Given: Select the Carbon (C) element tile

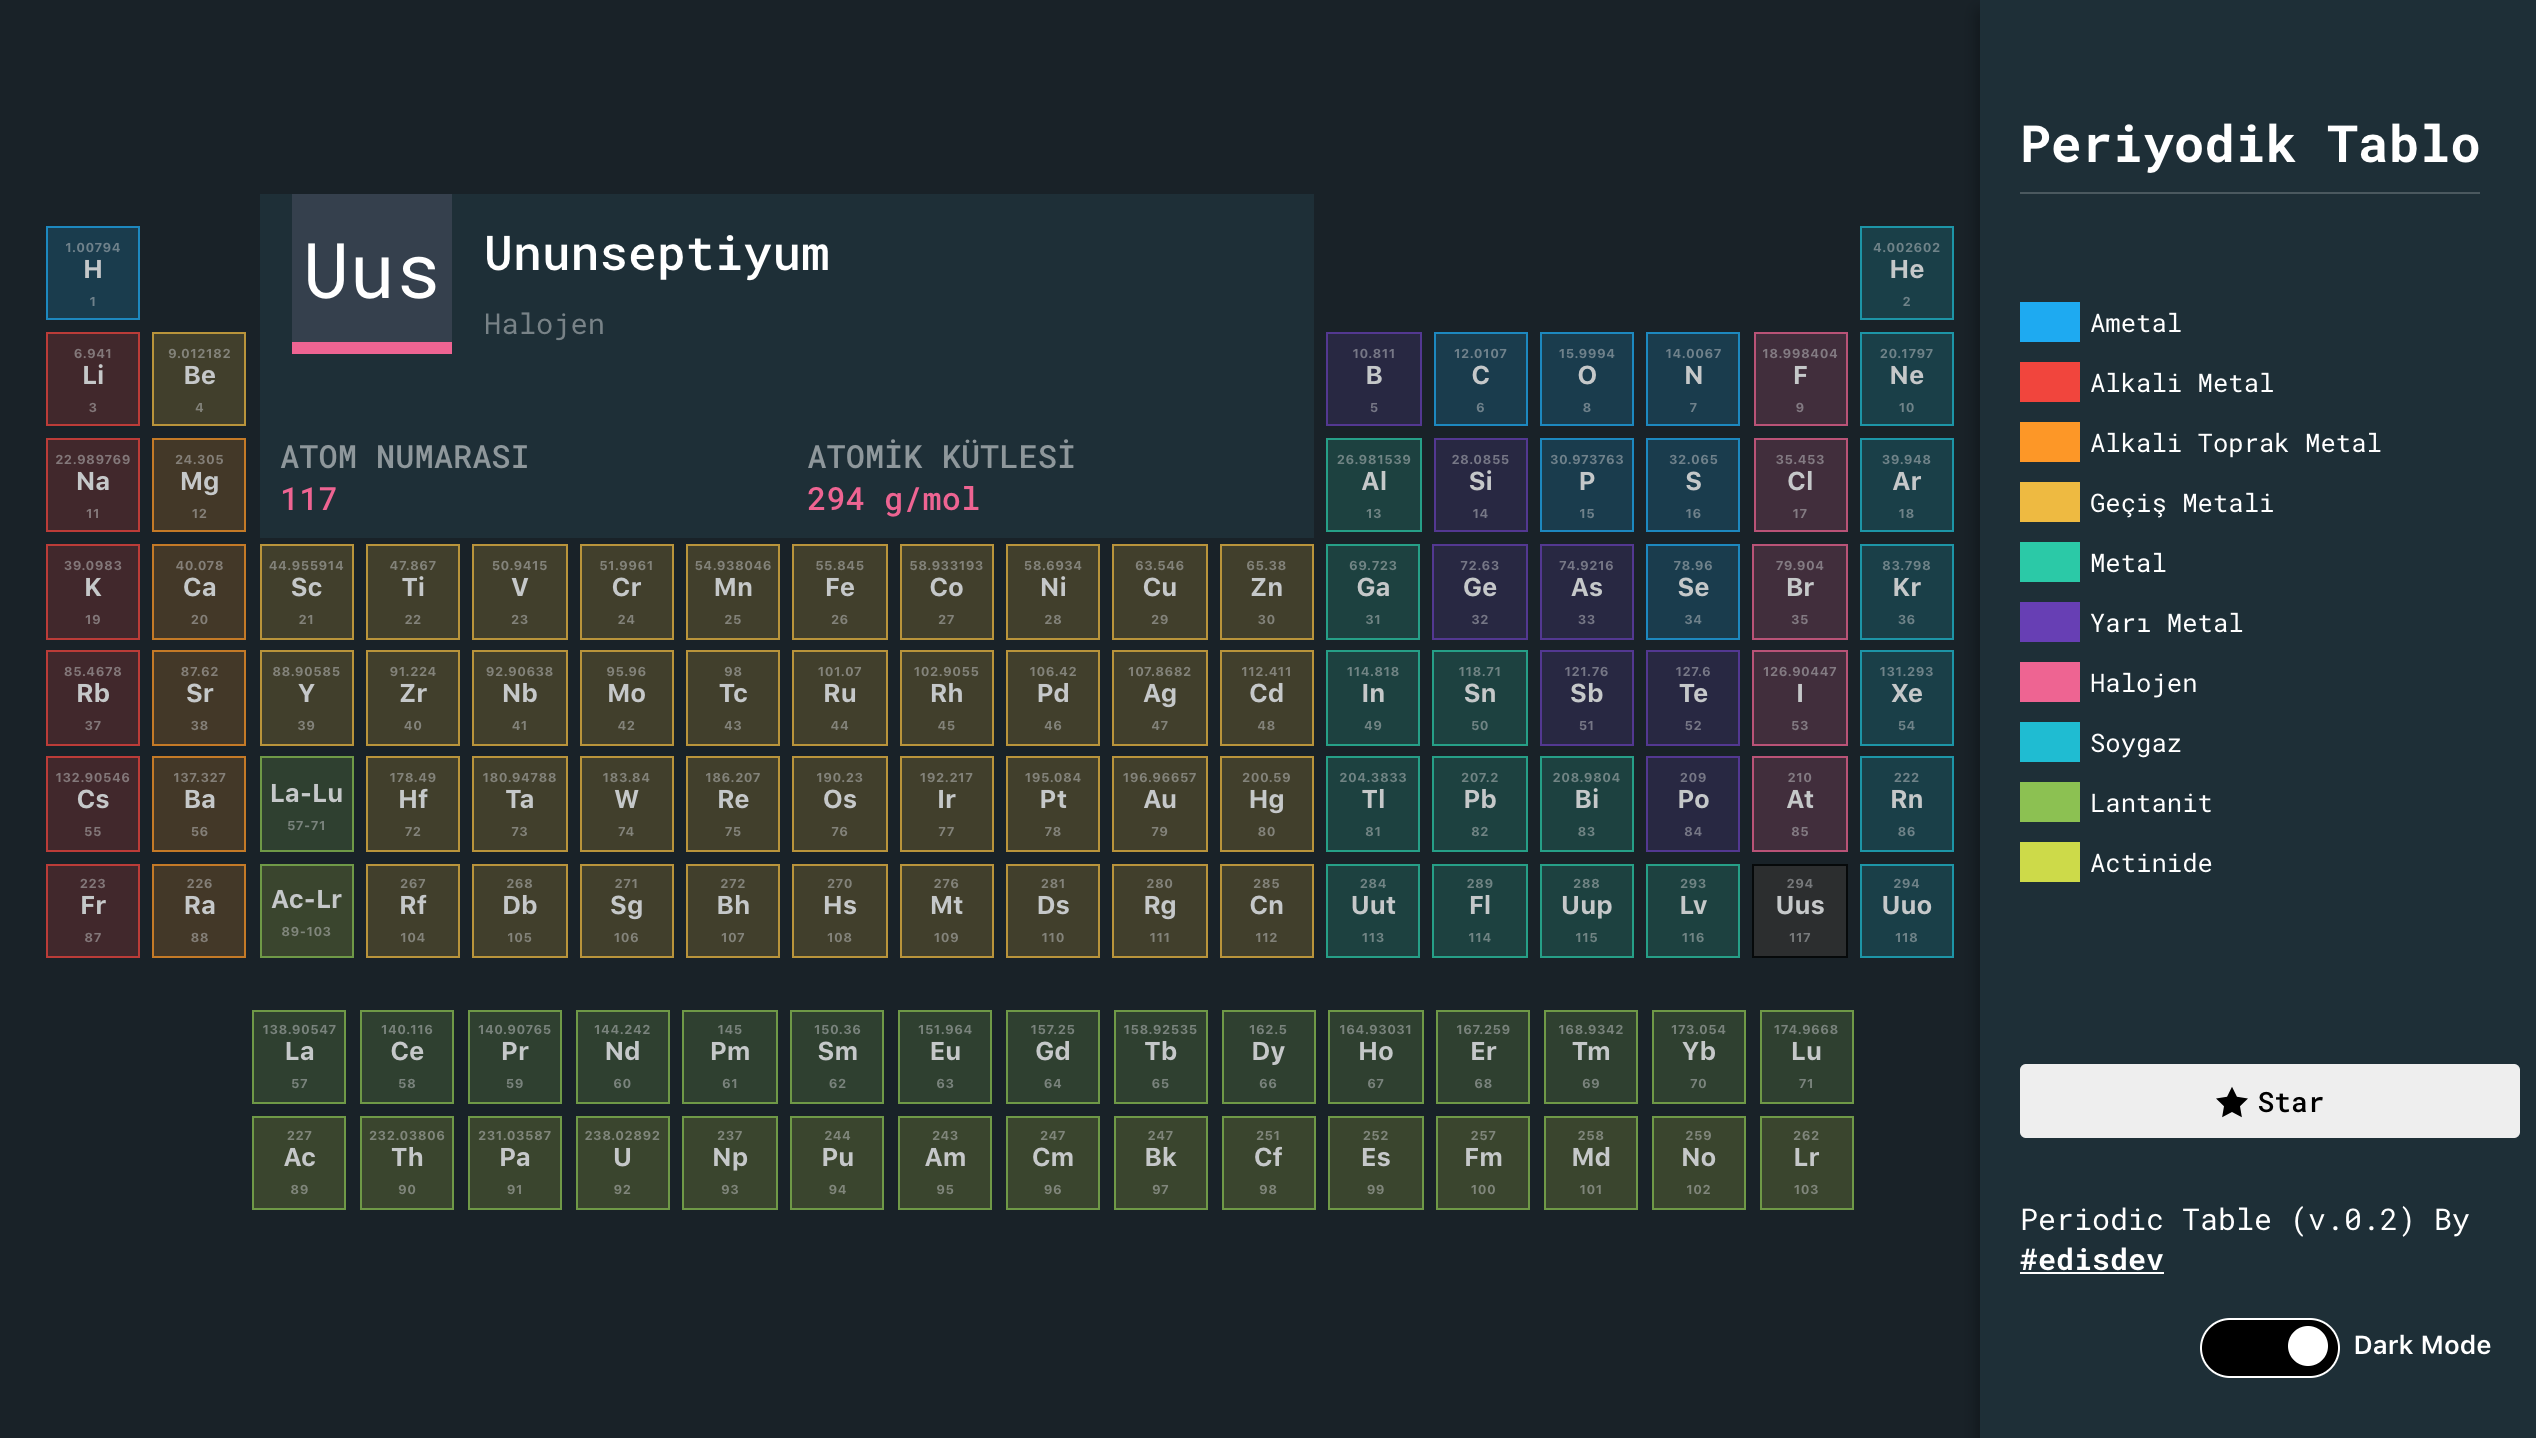Looking at the screenshot, I should pos(1480,379).
